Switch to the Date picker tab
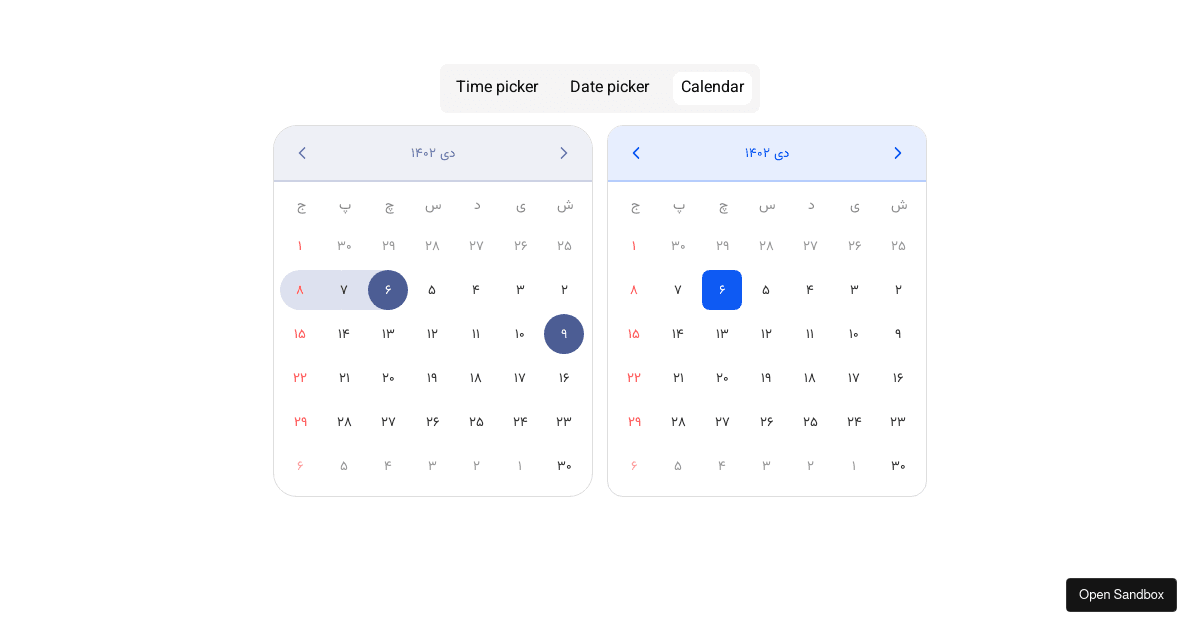The height and width of the screenshot is (630, 1200). pyautogui.click(x=609, y=87)
